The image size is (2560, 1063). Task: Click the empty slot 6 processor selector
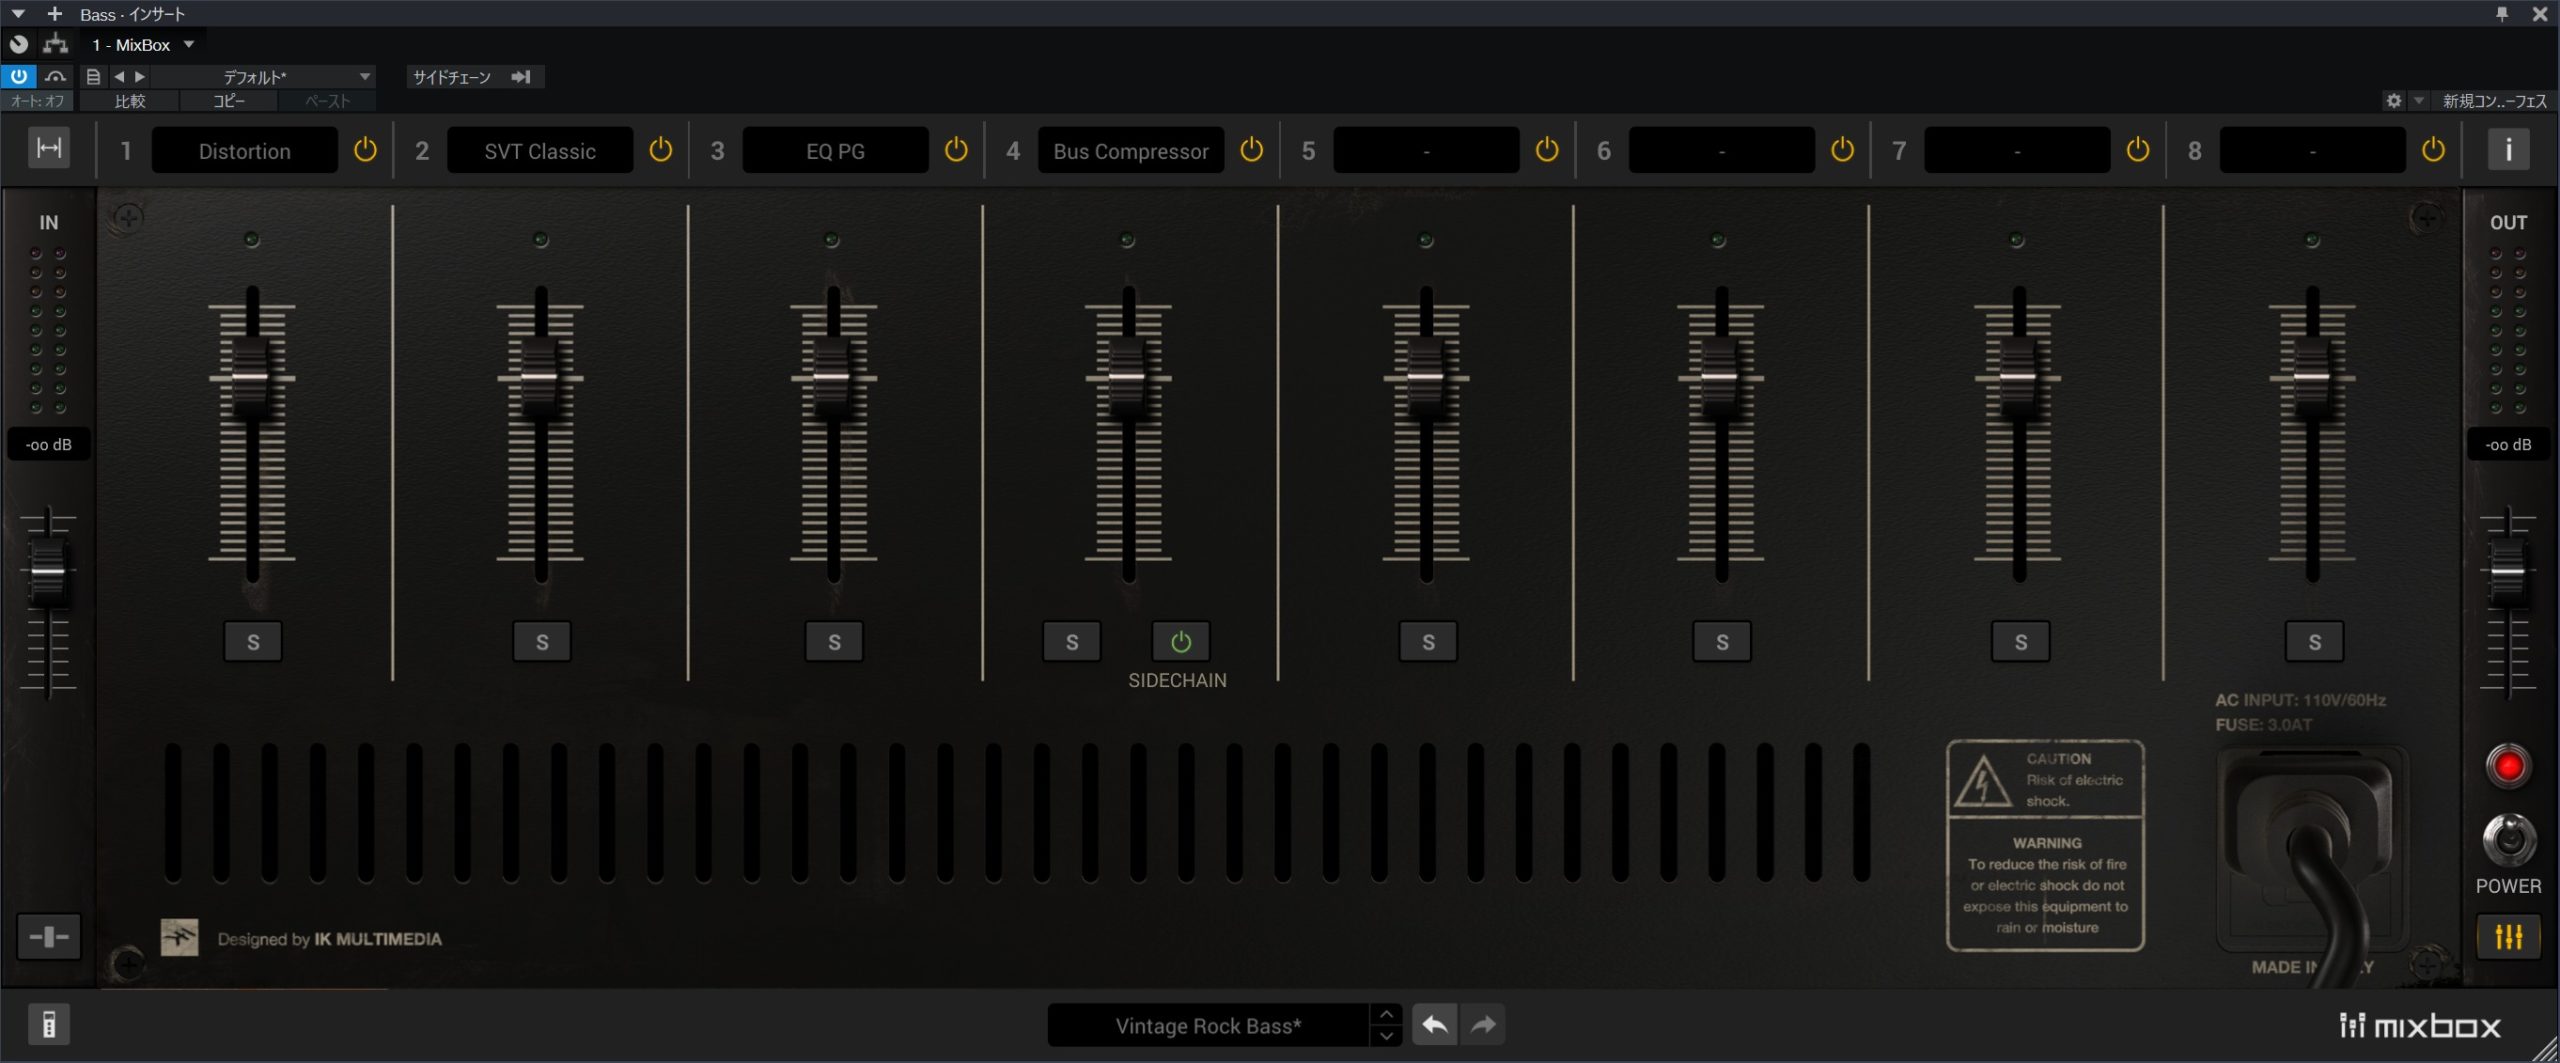(x=1722, y=151)
